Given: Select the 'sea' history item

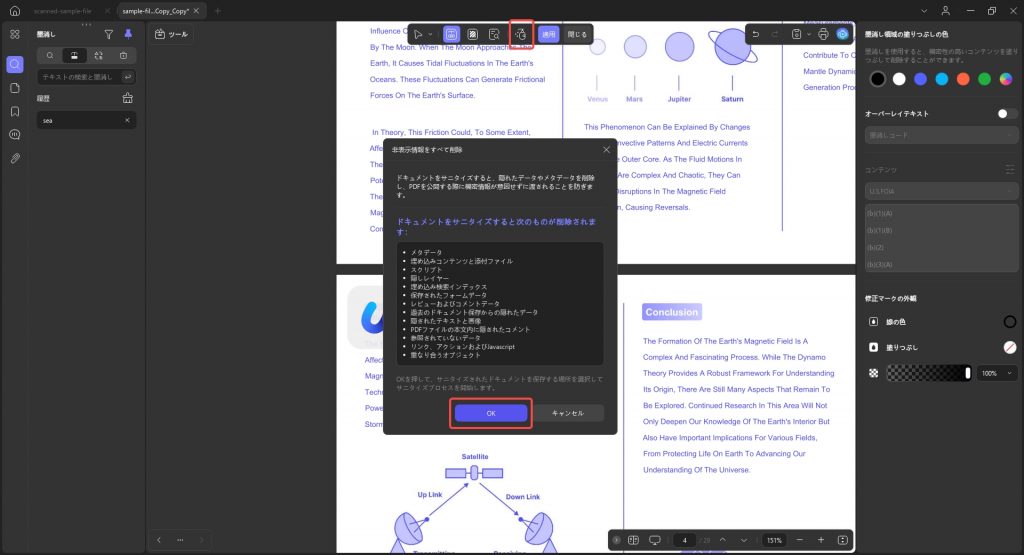Looking at the screenshot, I should [x=86, y=120].
